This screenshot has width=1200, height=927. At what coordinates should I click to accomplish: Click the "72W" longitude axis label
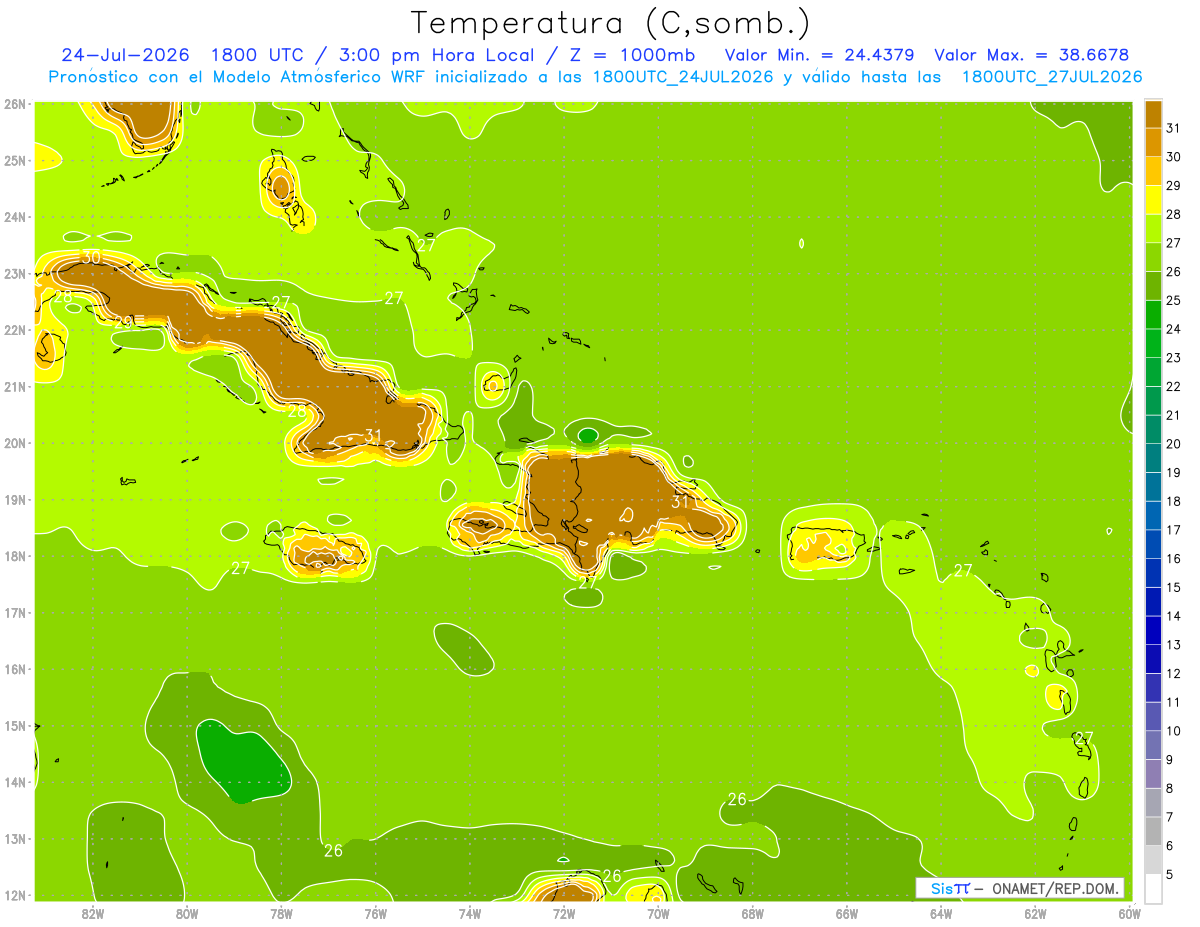click(564, 912)
